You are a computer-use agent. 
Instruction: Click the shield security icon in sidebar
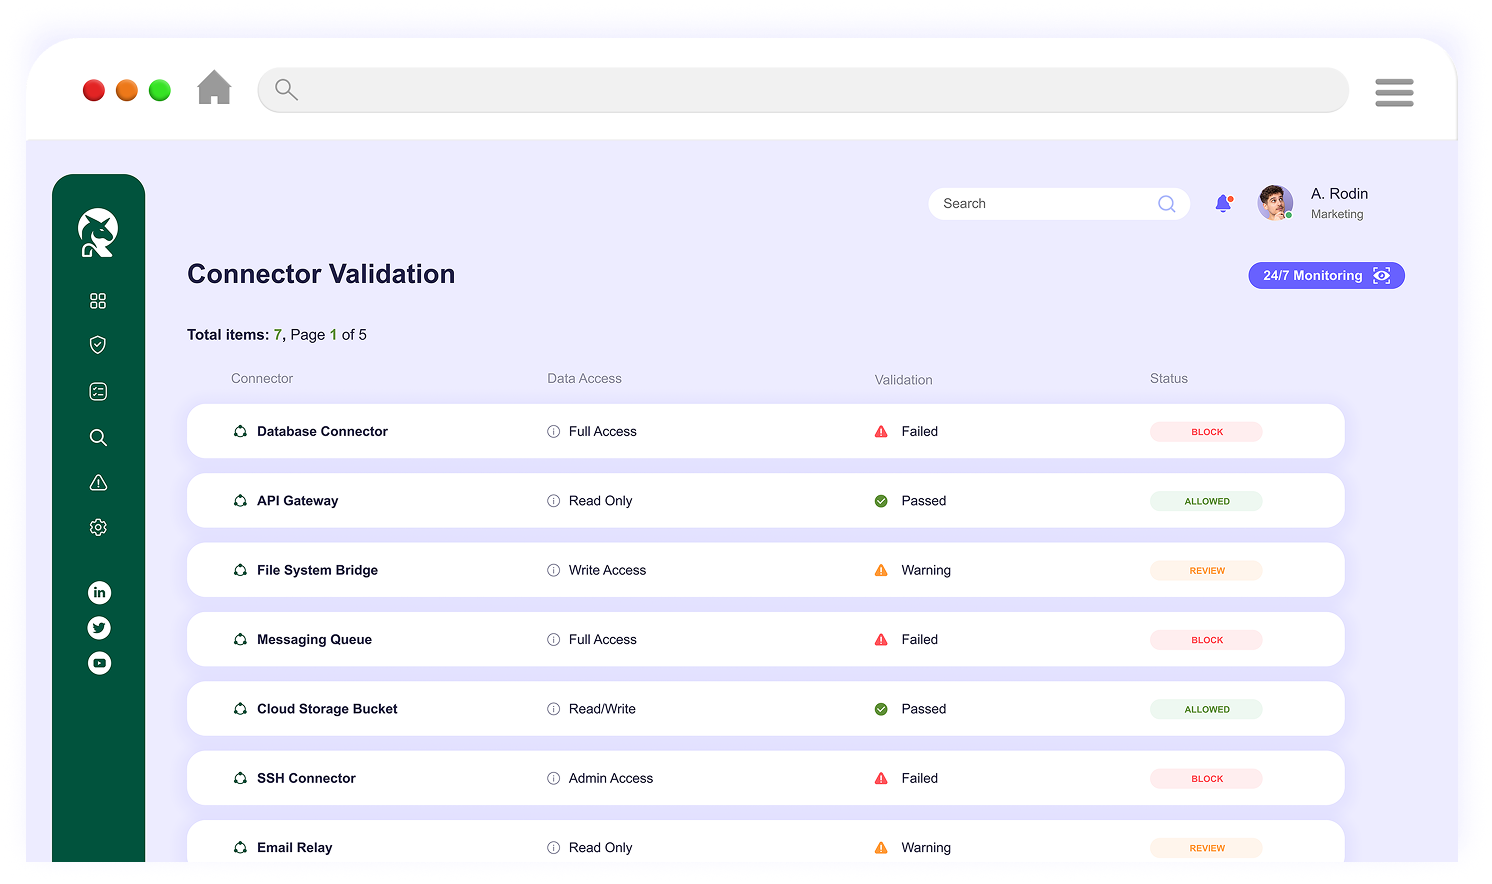point(98,345)
